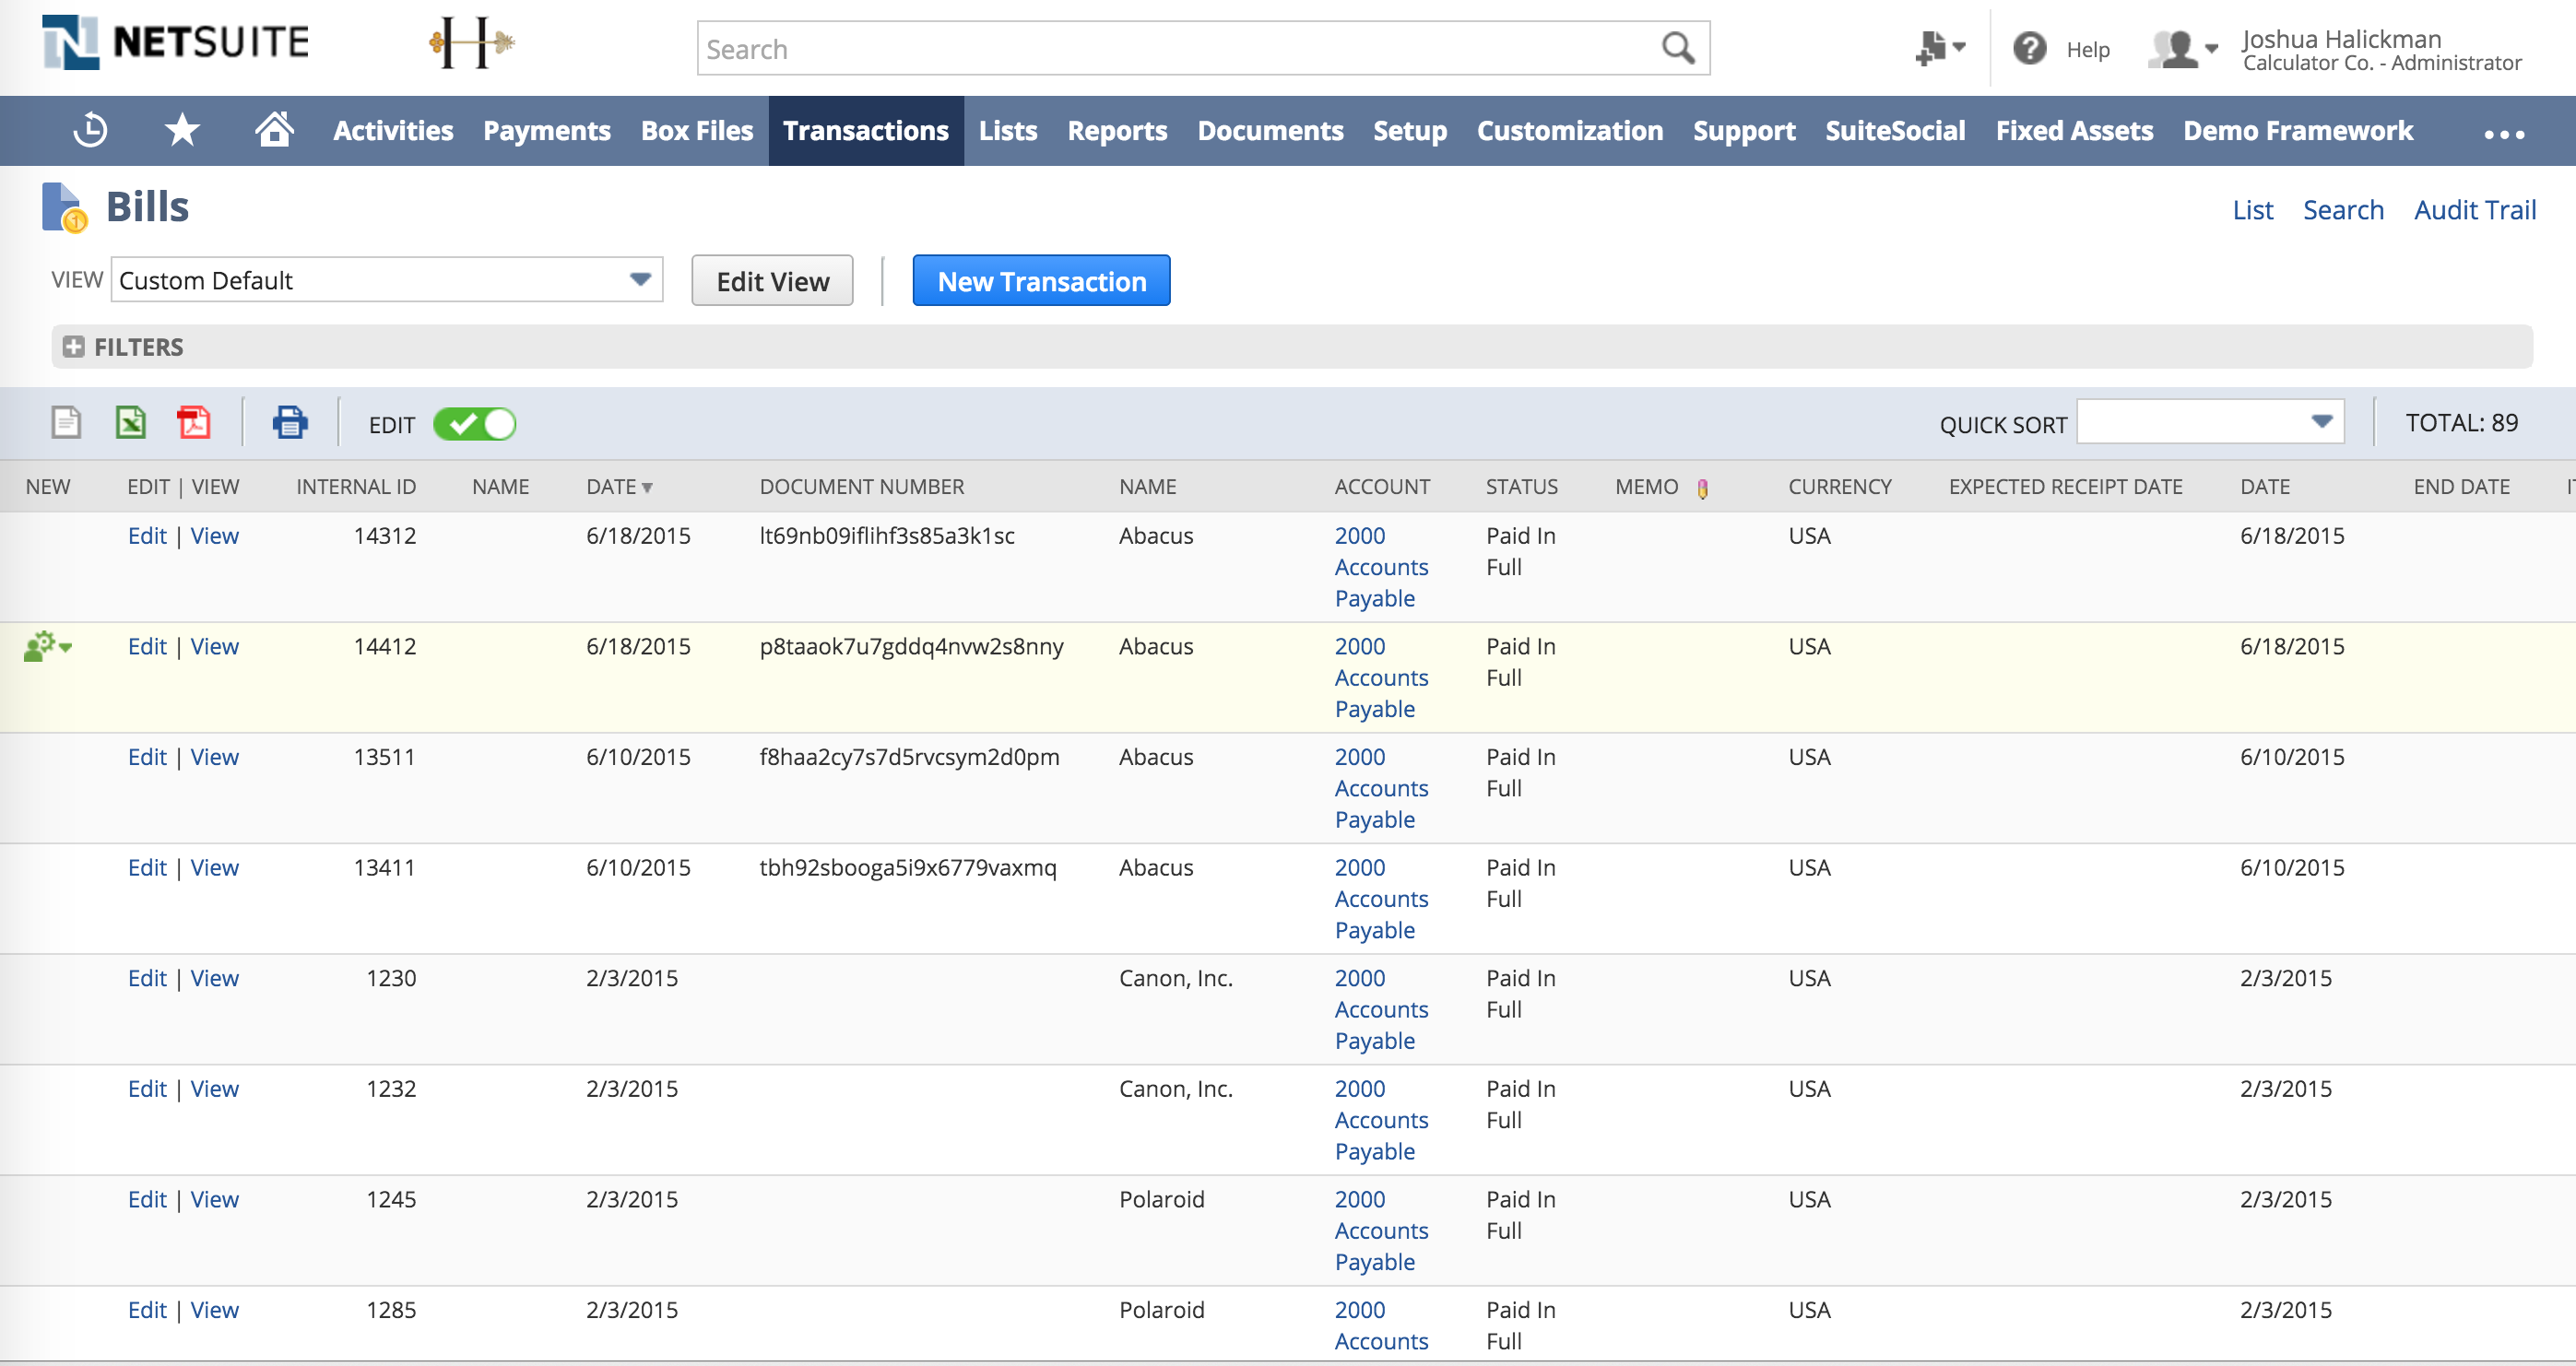Toggle the inline EDIT switch off
Image resolution: width=2576 pixels, height=1366 pixels.
pos(475,424)
